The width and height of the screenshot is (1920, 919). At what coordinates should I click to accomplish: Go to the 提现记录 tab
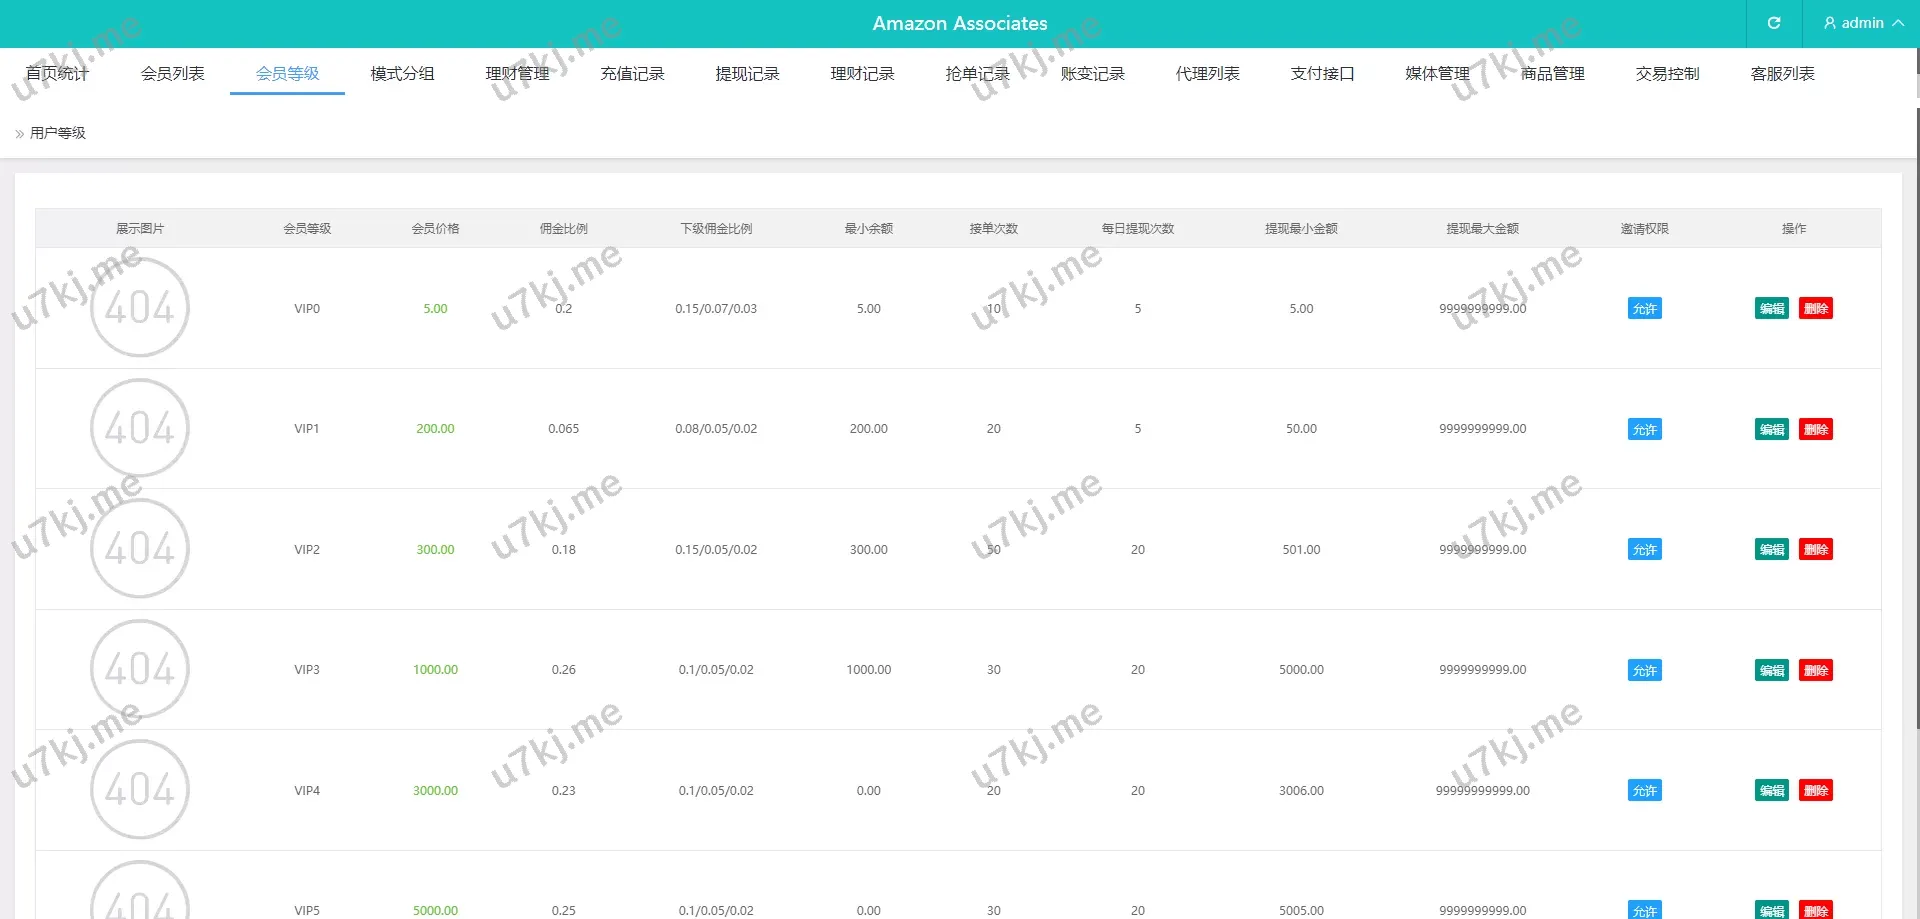(747, 74)
